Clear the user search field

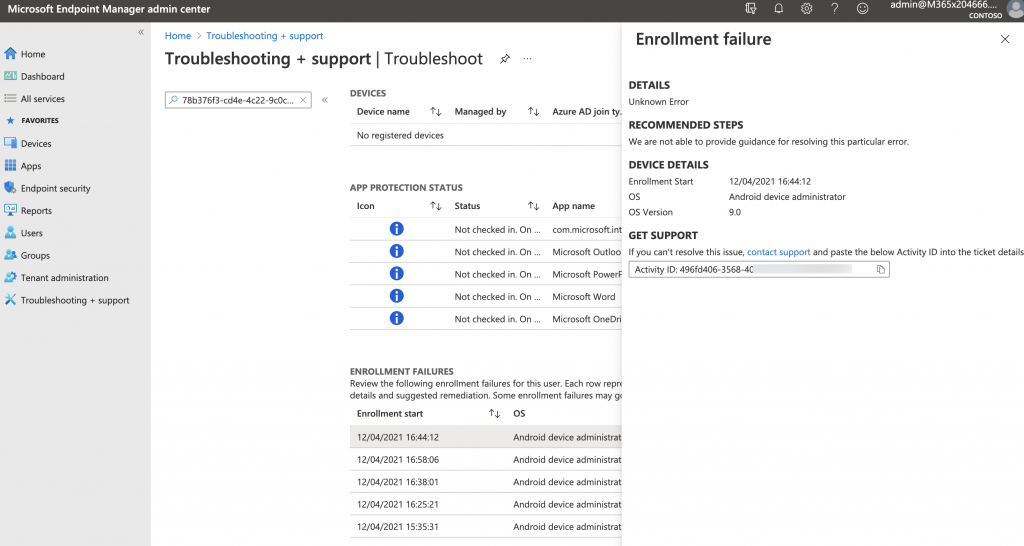(303, 100)
